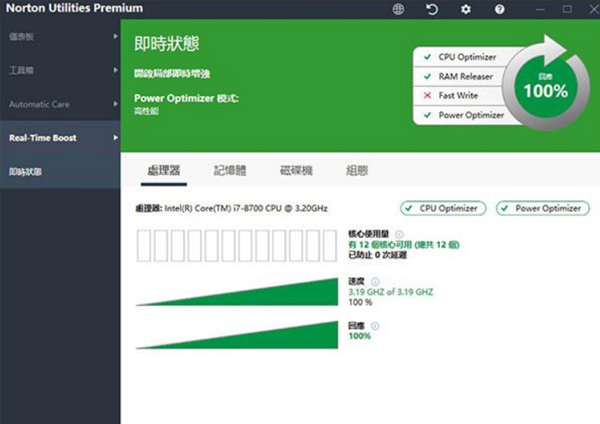Open the 工具箱 sidebar section
The width and height of the screenshot is (600, 424).
point(60,70)
